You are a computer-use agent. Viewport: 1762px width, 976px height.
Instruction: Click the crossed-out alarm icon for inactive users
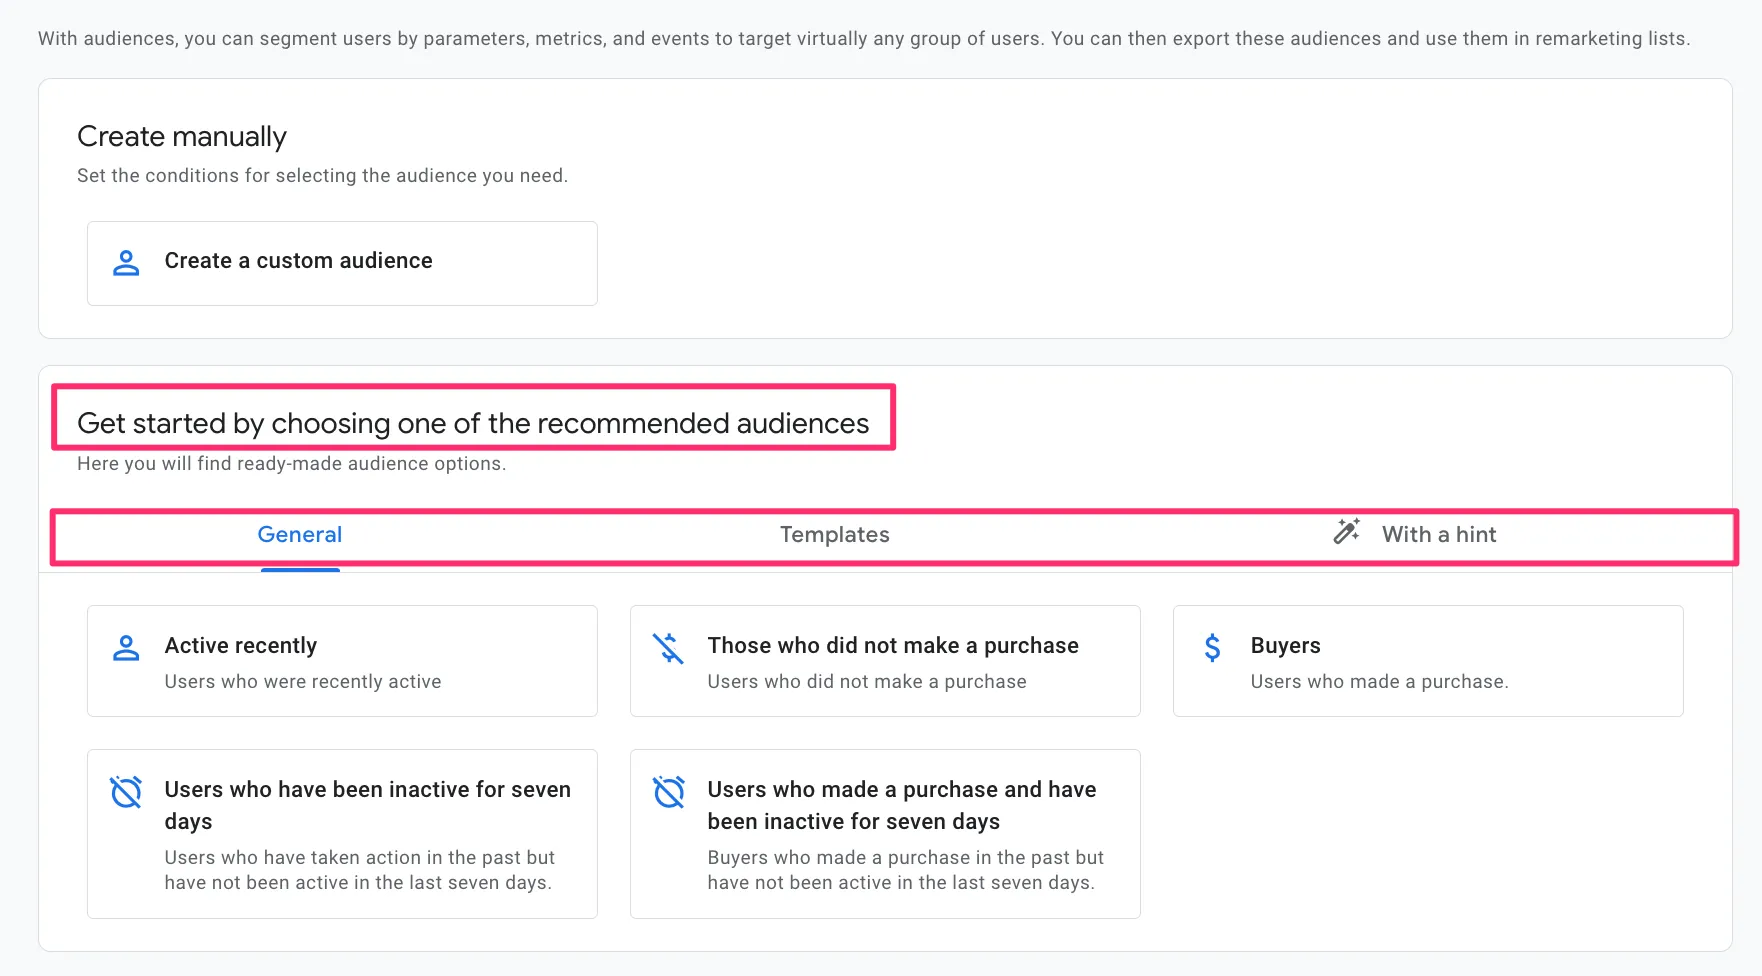coord(126,792)
